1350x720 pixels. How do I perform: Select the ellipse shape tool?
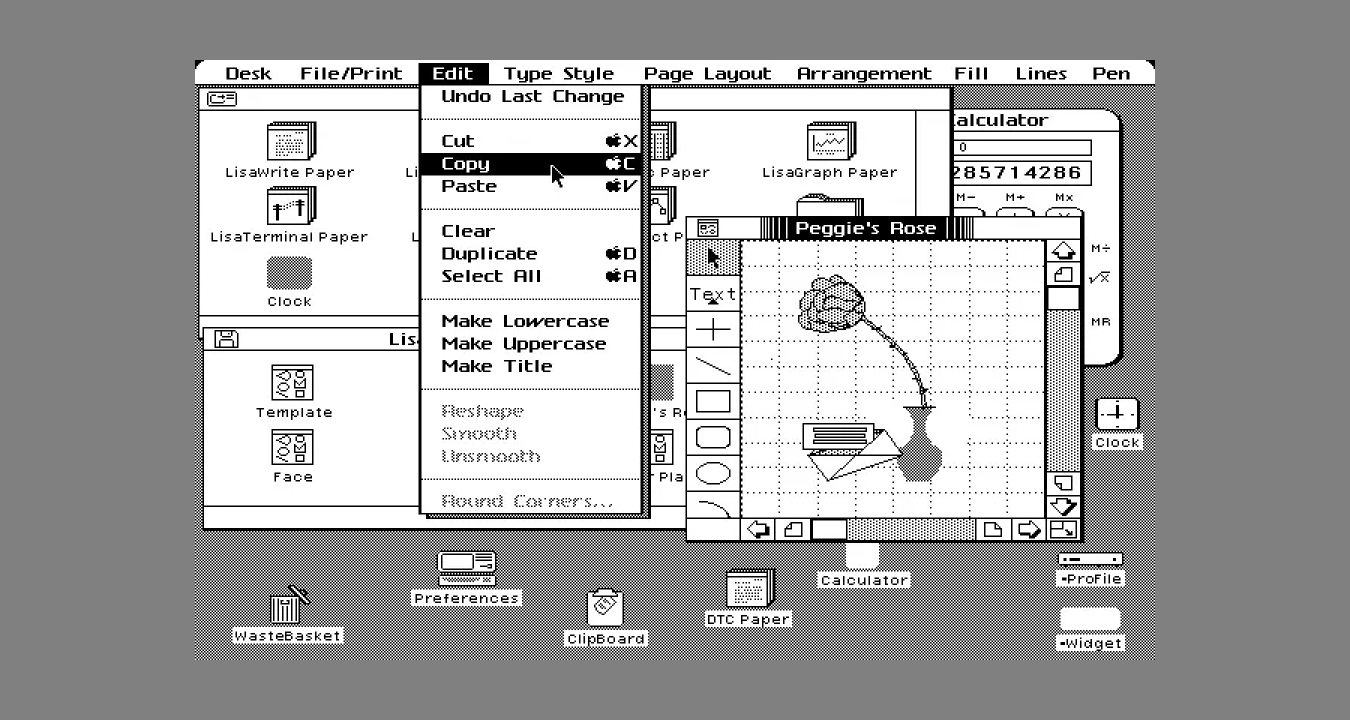[713, 473]
